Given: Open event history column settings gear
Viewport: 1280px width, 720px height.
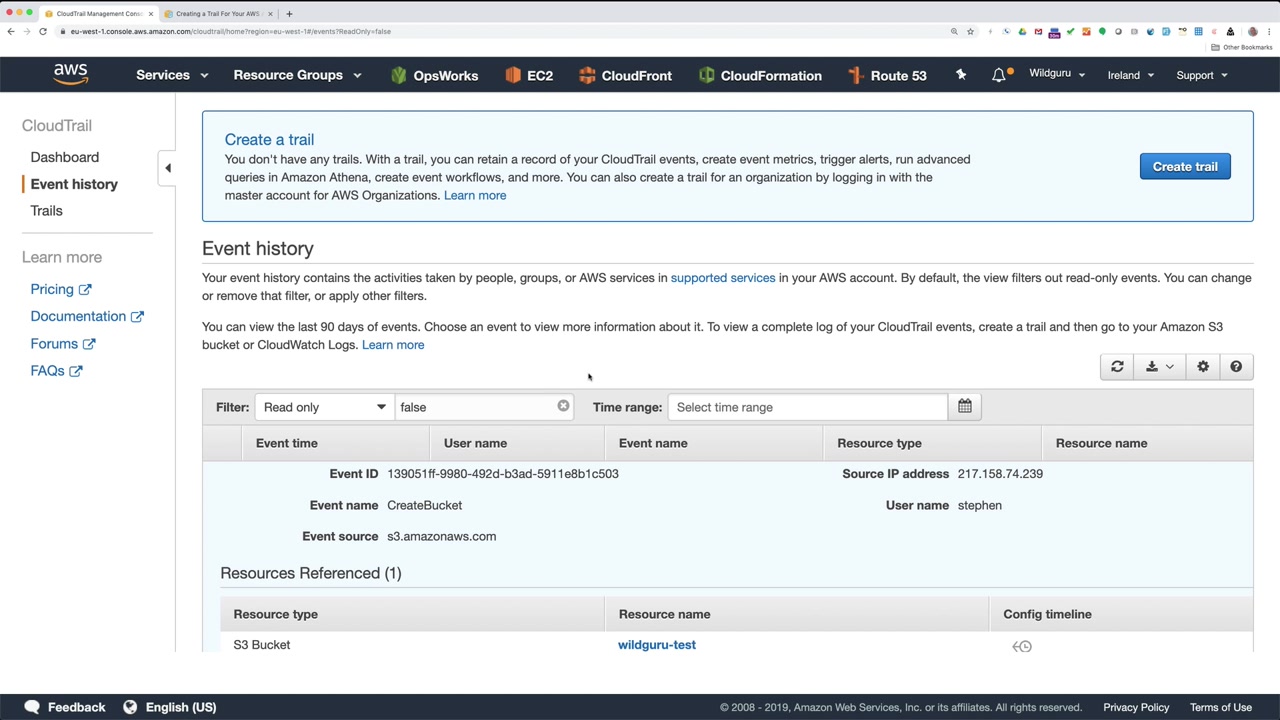Looking at the screenshot, I should (x=1203, y=367).
